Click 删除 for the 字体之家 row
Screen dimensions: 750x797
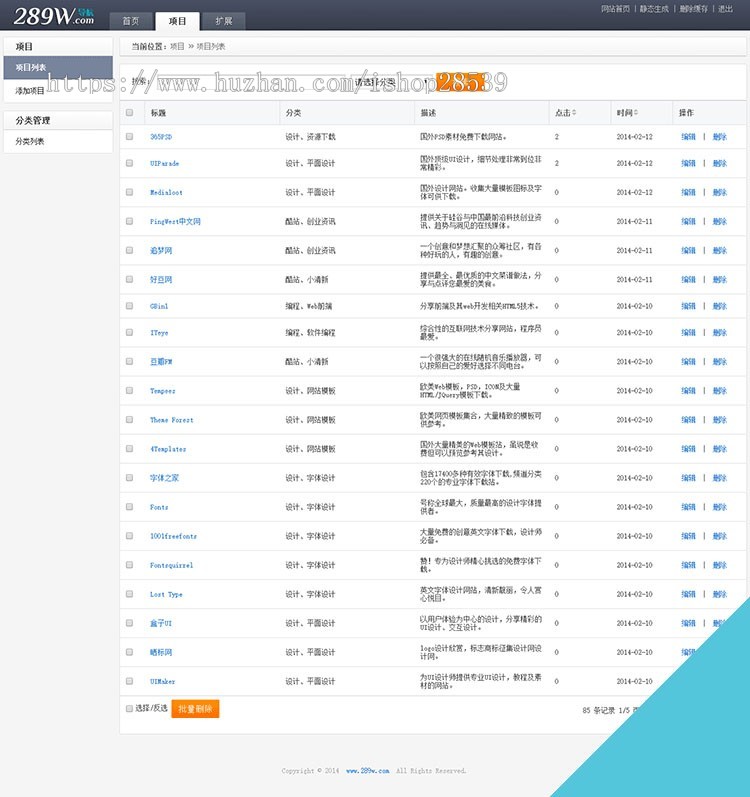(720, 478)
